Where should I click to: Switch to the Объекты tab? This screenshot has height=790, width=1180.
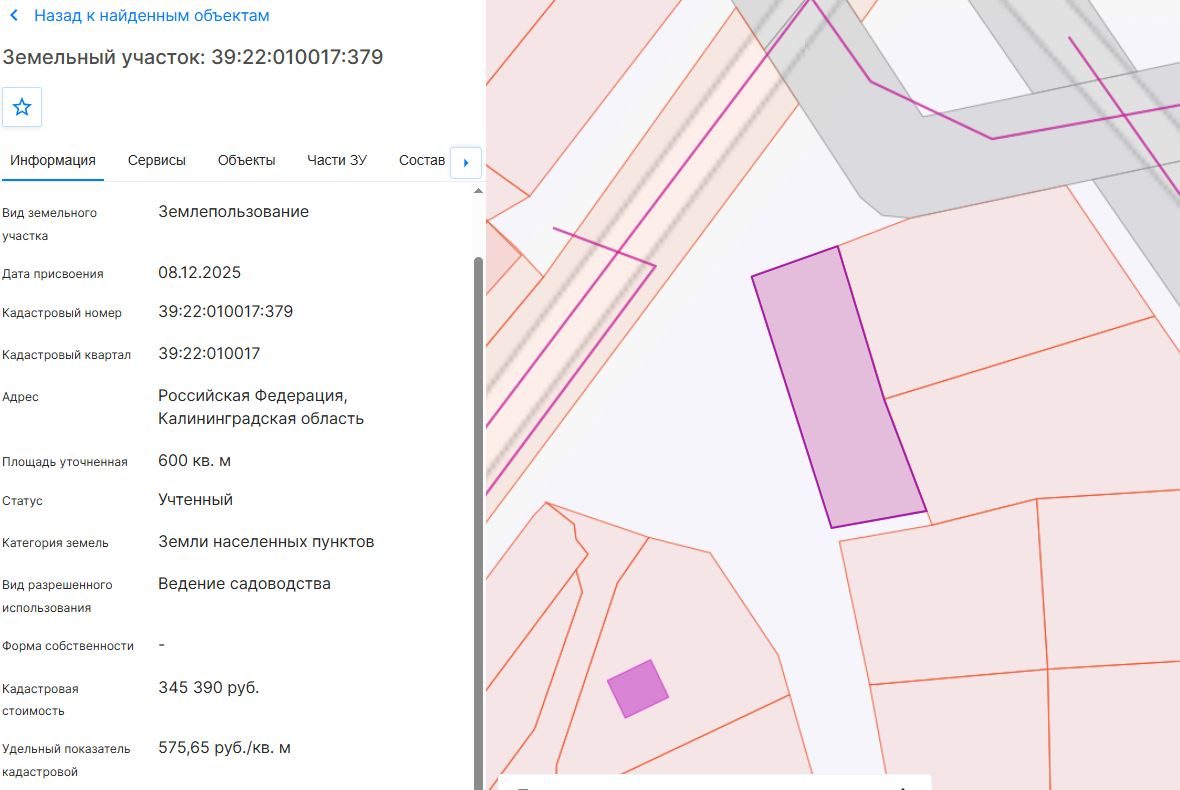coord(246,160)
